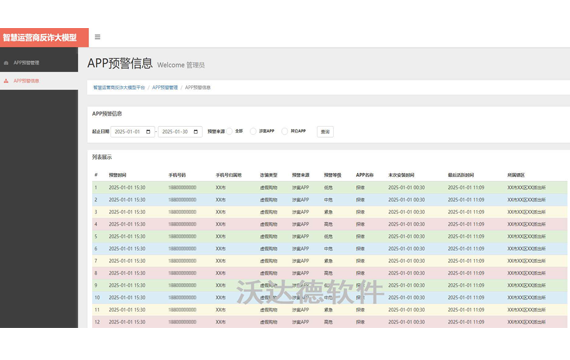Open calendar picker for end date 2025-01-30
The image size is (570, 360).
tap(196, 132)
